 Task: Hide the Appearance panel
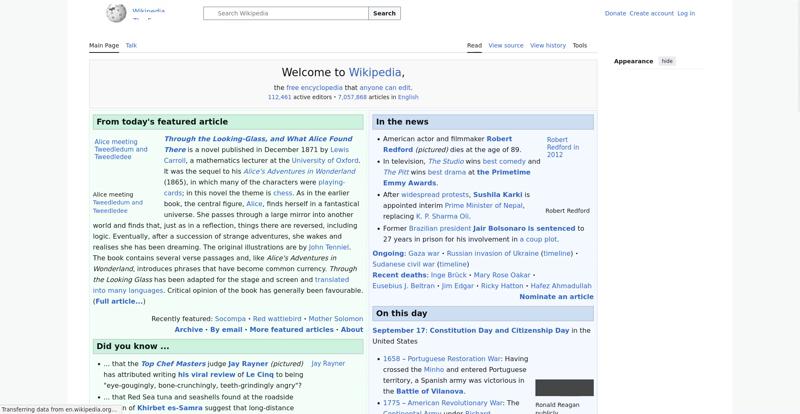tap(667, 61)
